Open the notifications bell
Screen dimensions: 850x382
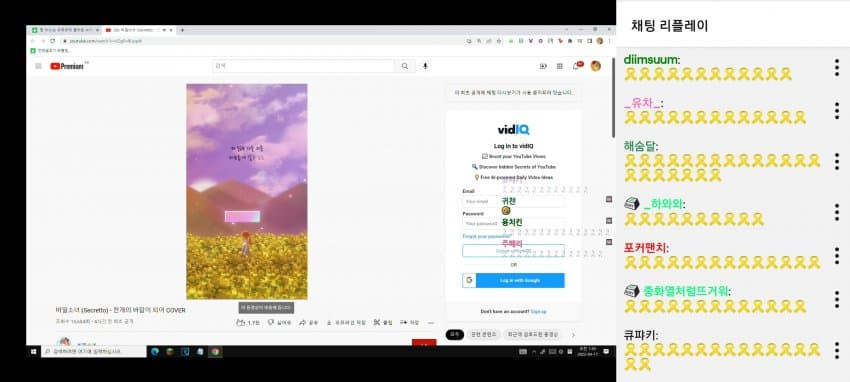click(576, 66)
